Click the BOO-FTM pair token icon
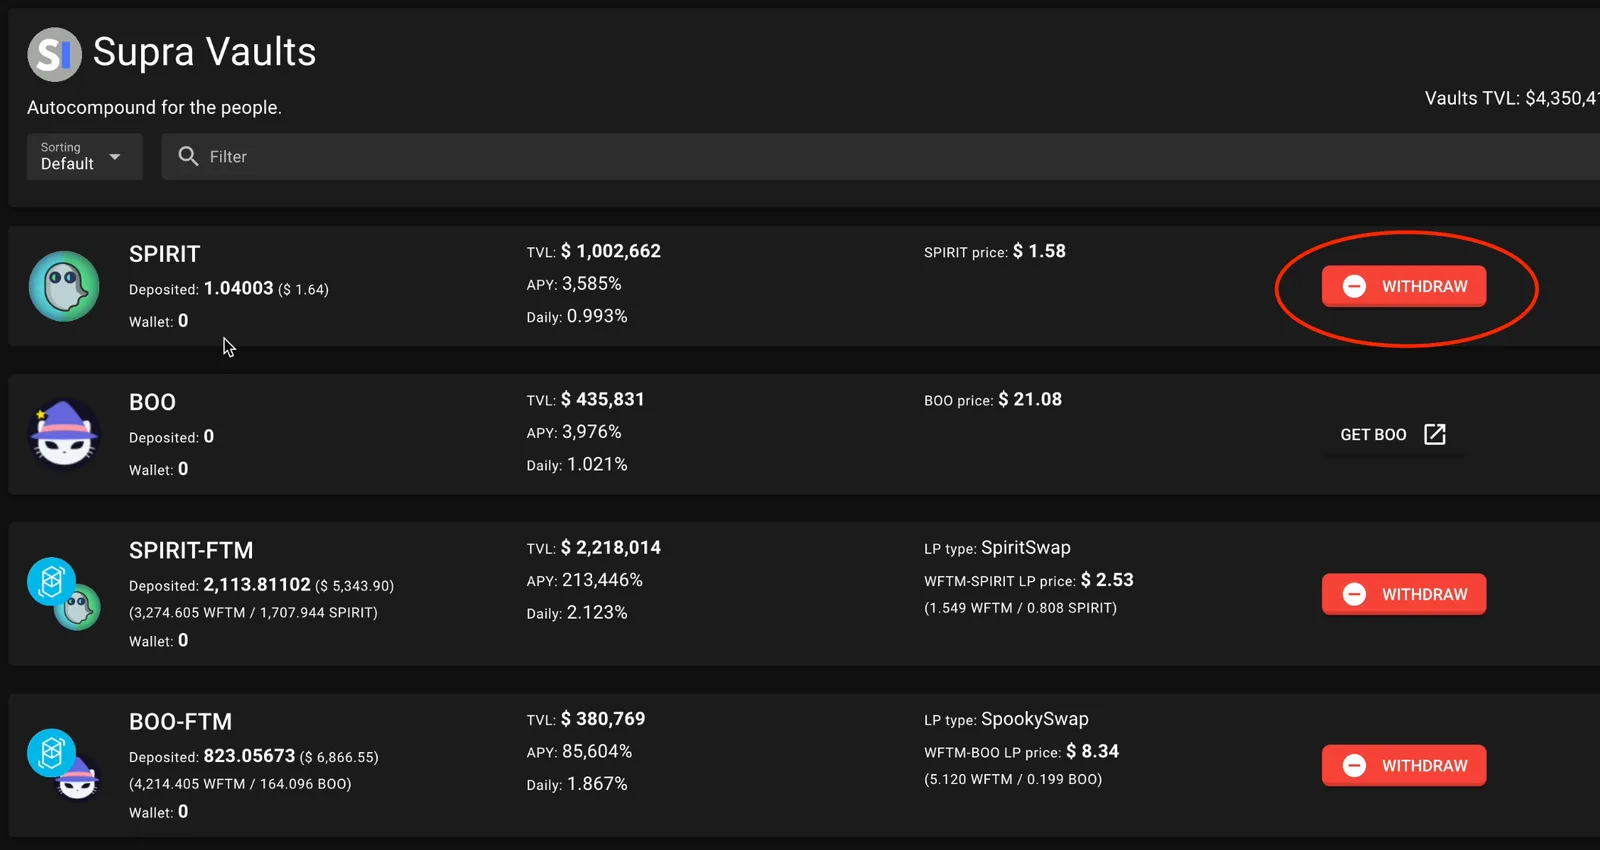This screenshot has height=850, width=1600. (64, 765)
